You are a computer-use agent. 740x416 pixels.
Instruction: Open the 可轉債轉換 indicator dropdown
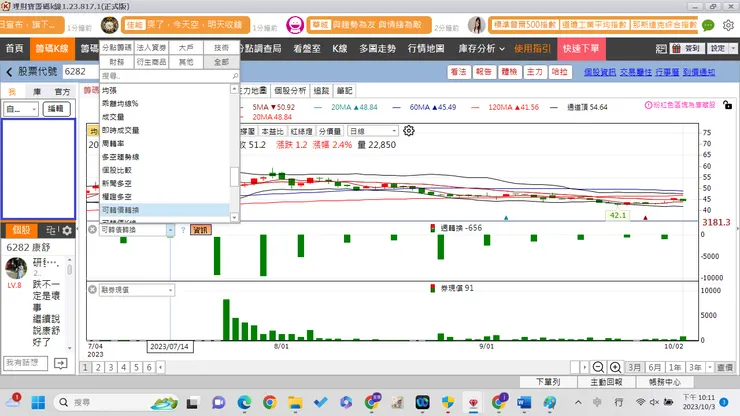[170, 230]
